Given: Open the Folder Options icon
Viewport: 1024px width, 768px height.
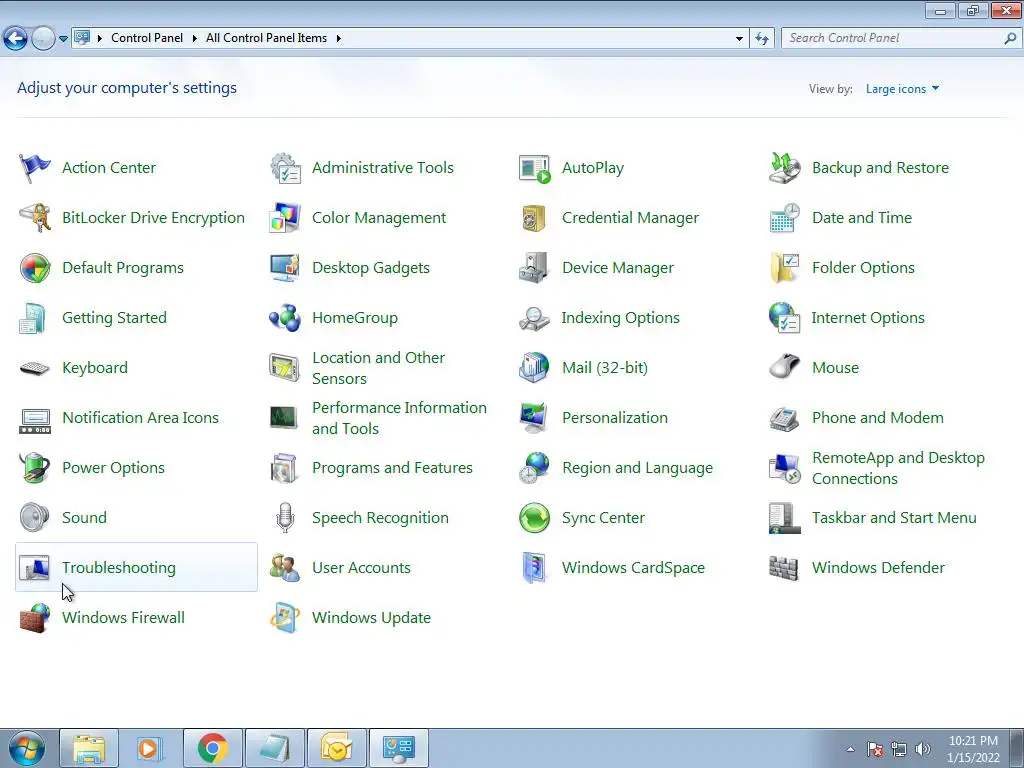Looking at the screenshot, I should tap(784, 268).
